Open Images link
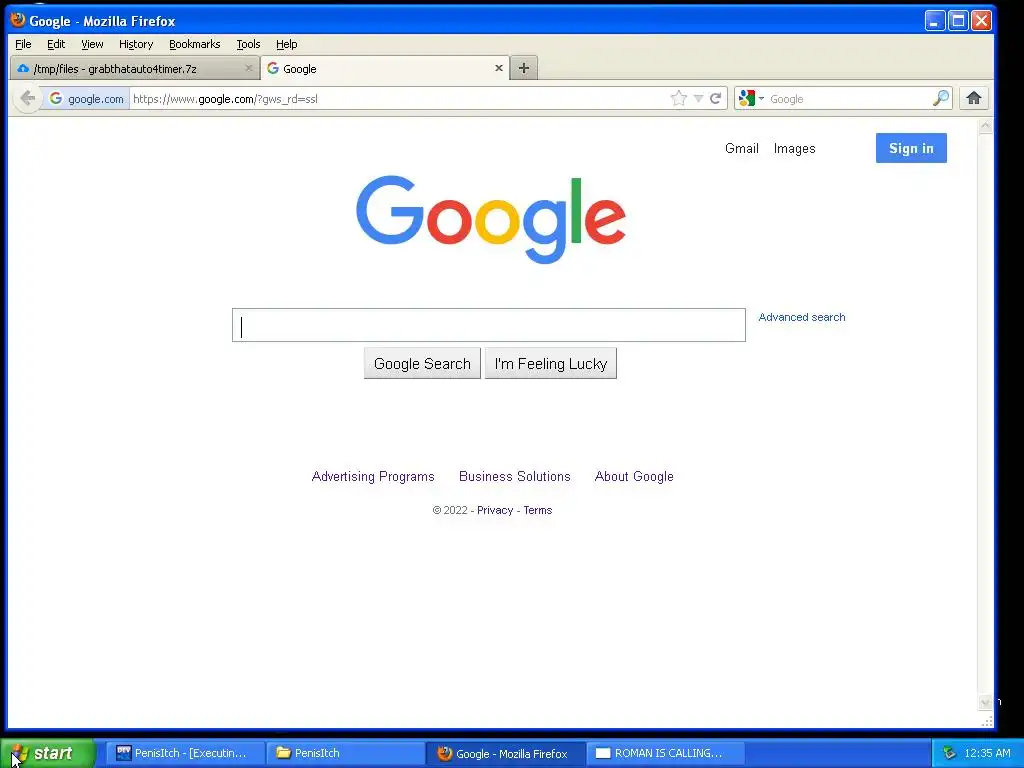The height and width of the screenshot is (768, 1024). pos(795,148)
